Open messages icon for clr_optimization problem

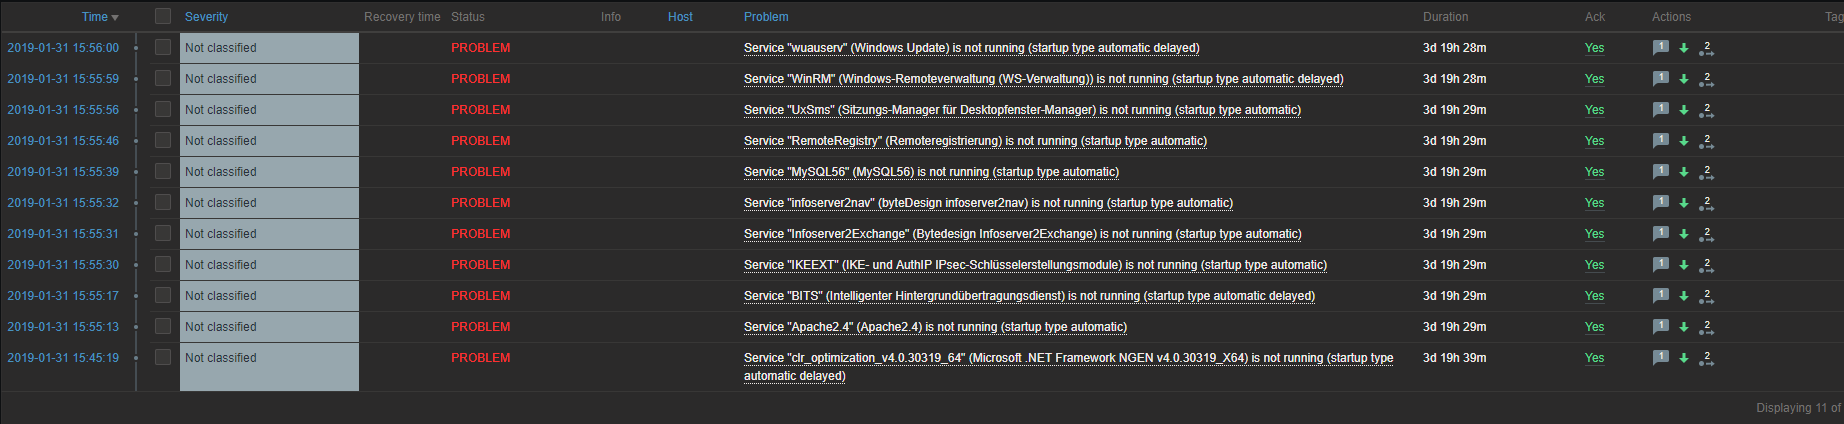1660,357
